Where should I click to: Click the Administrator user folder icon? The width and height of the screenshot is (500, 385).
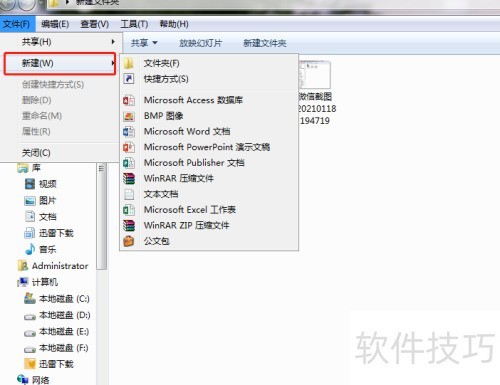pyautogui.click(x=23, y=266)
